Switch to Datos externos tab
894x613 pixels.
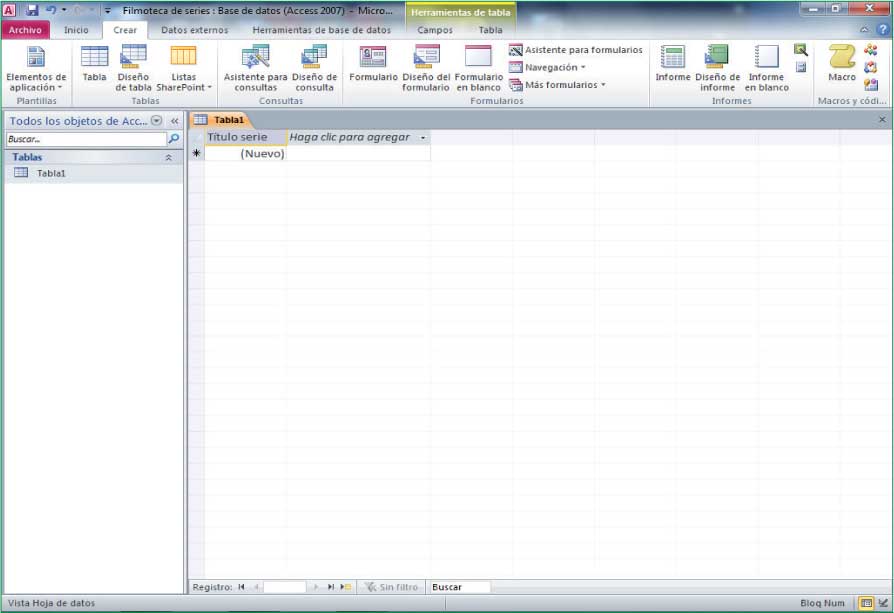[x=194, y=30]
